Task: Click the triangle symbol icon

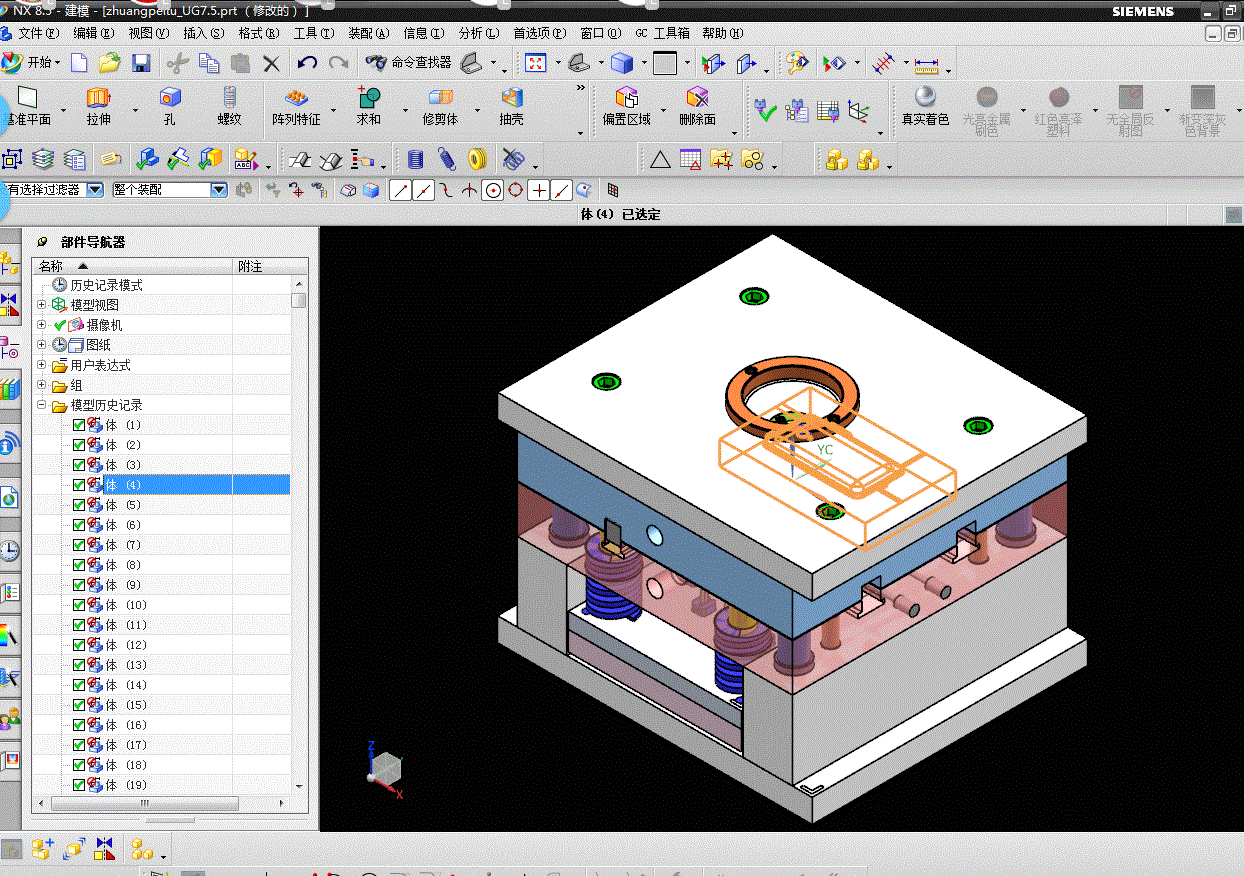Action: [660, 159]
